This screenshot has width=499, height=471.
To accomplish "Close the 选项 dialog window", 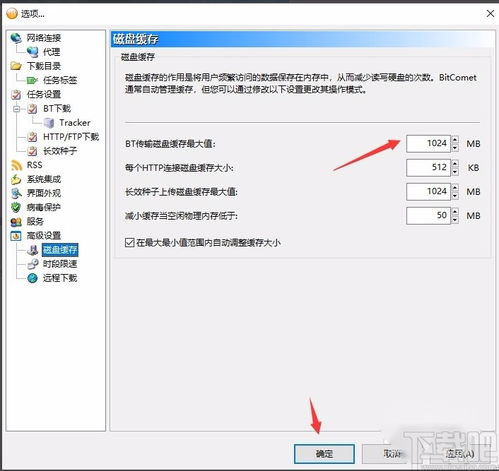I will (x=490, y=13).
